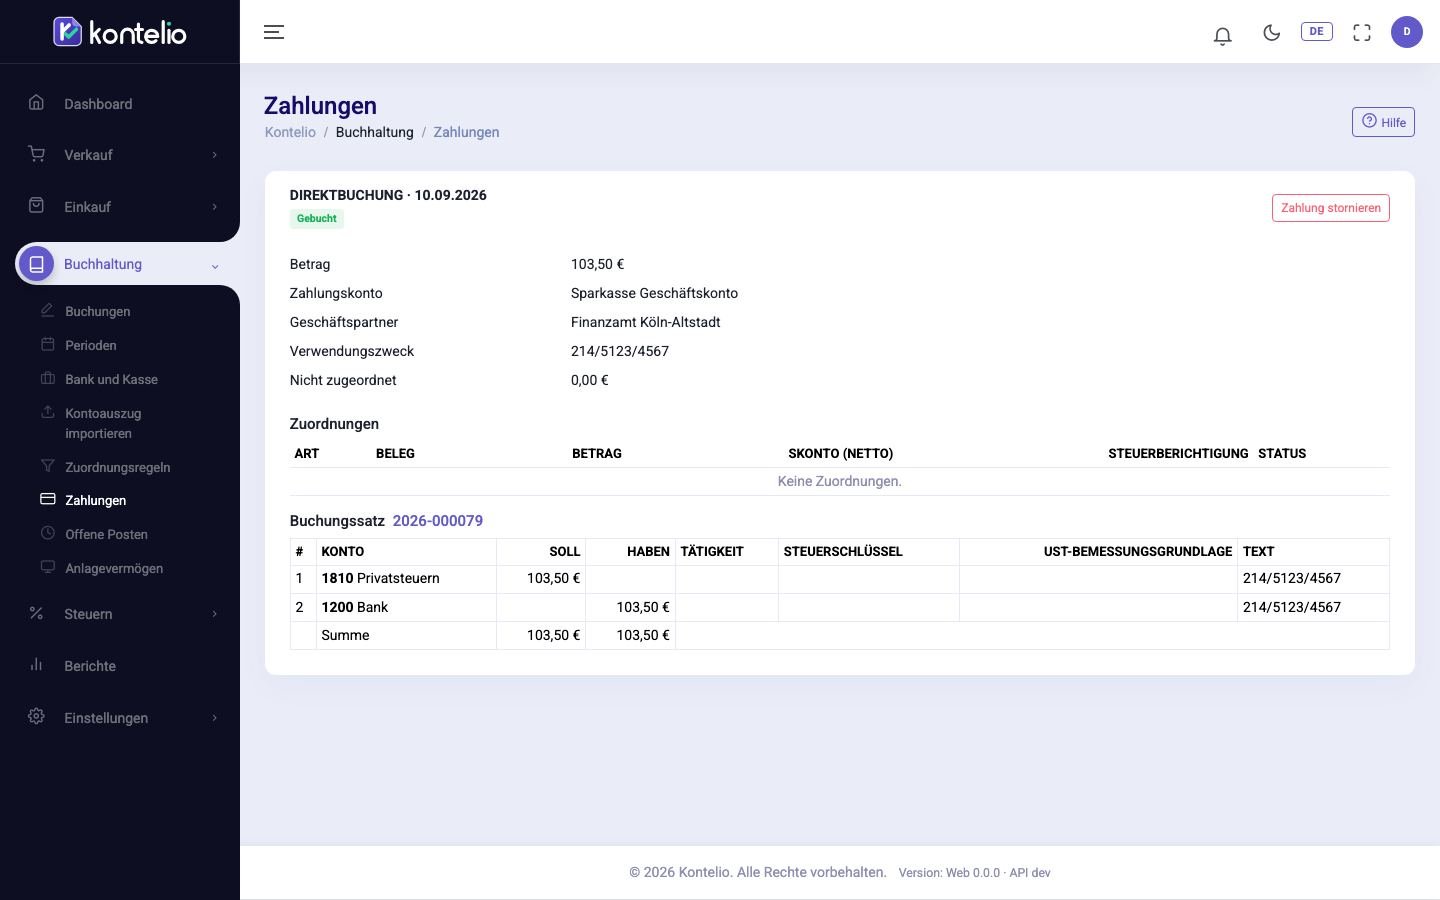Screen dimensions: 1440x900
Task: Open user avatar menu D
Action: [x=1407, y=32]
